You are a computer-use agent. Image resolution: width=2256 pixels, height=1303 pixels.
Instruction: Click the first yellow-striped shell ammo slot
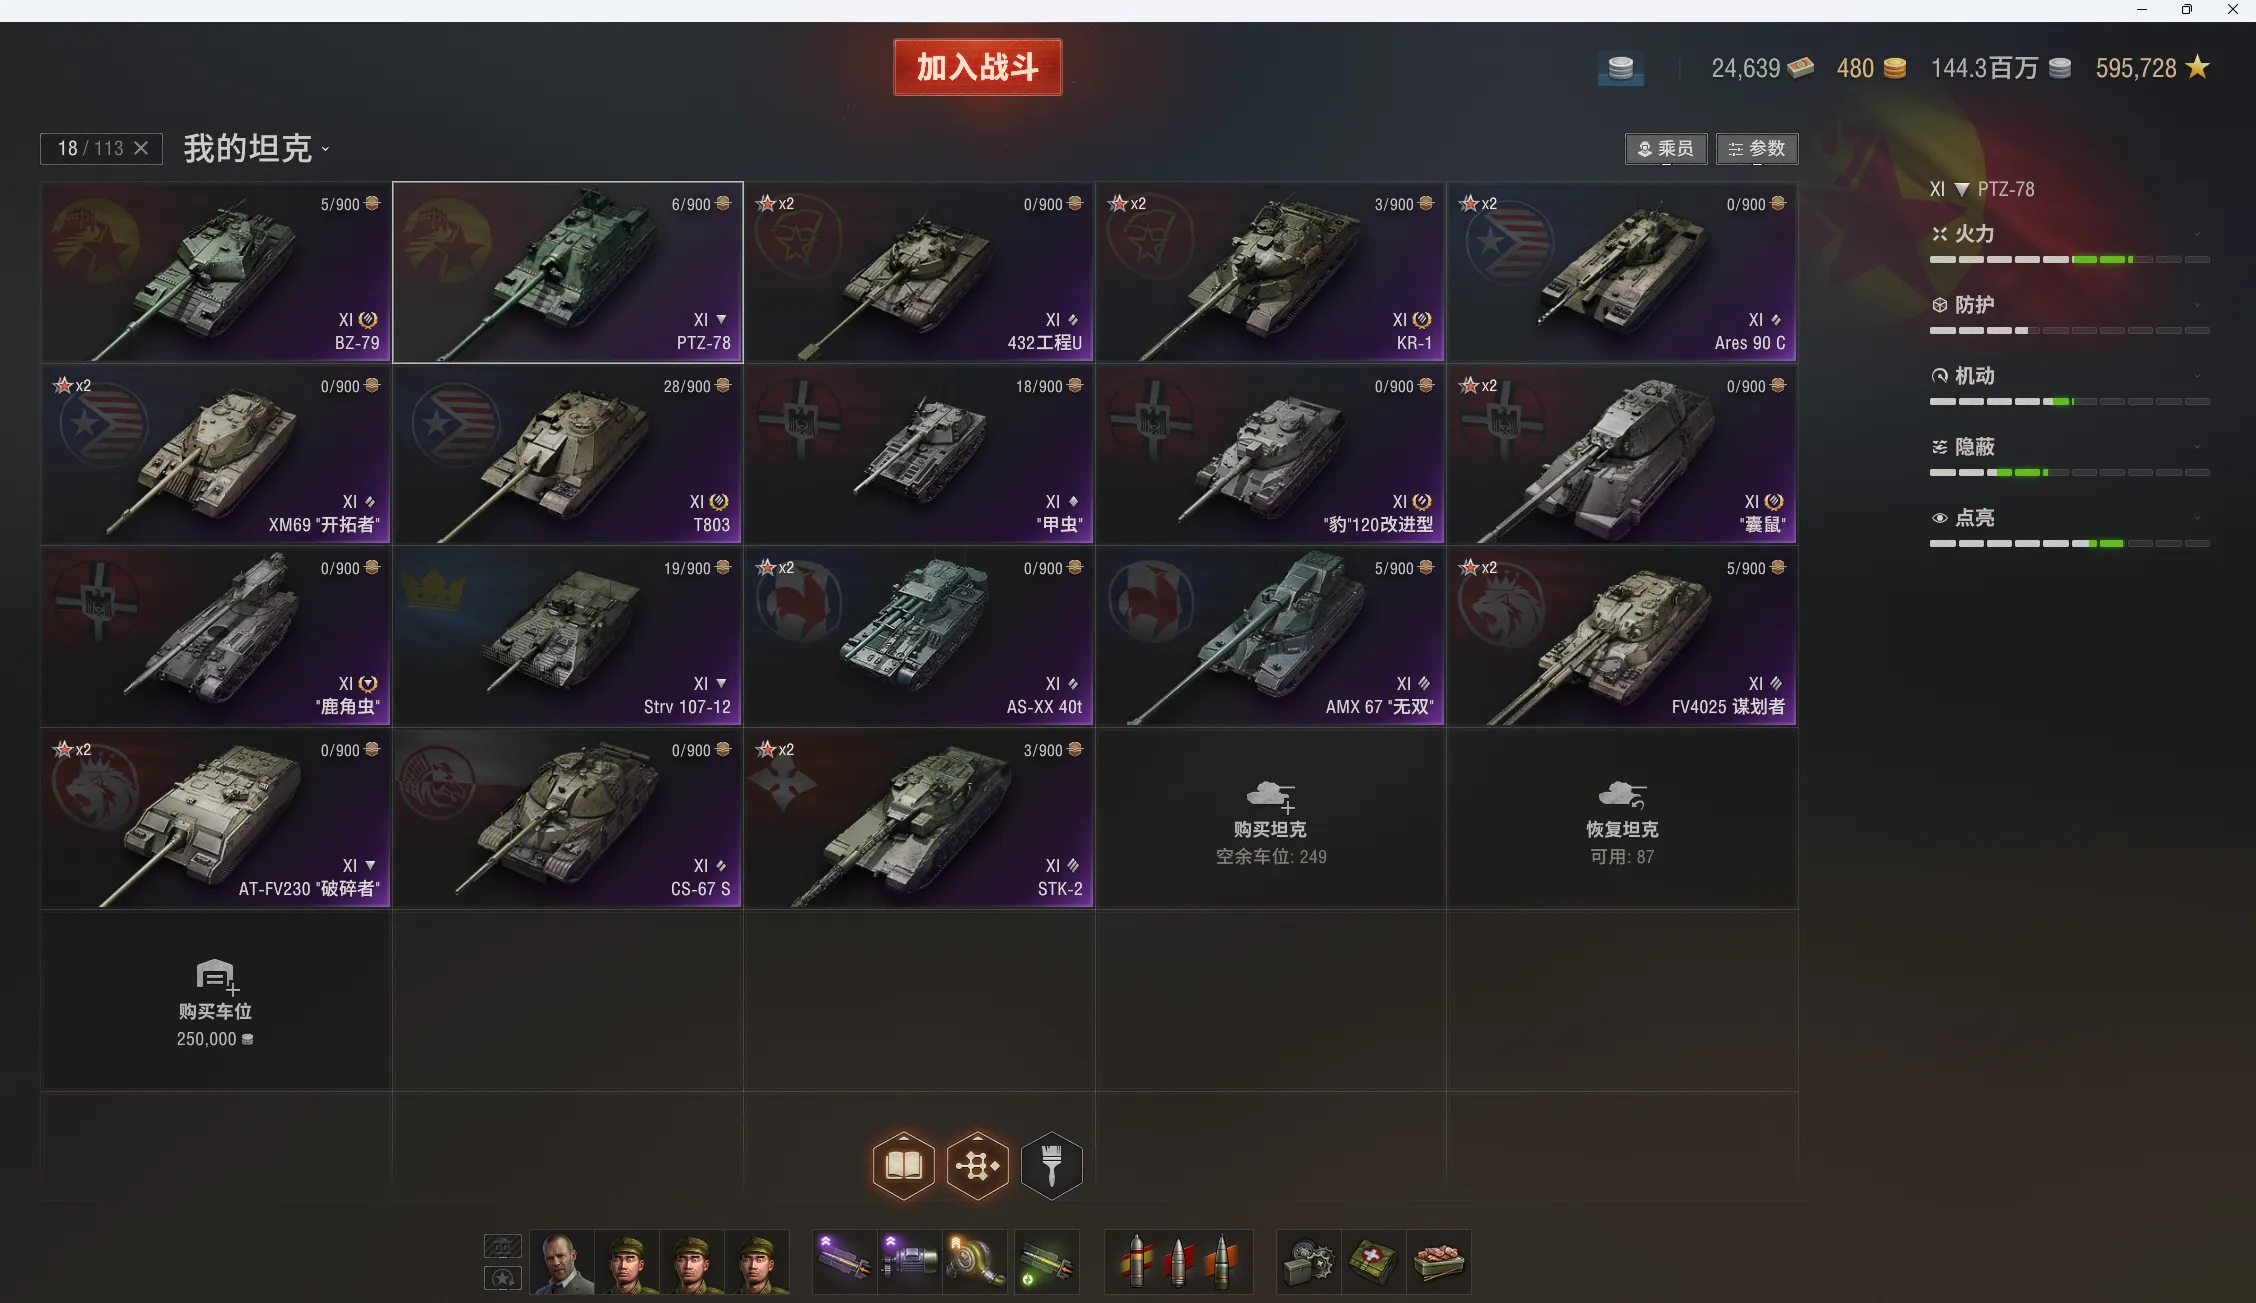point(1136,1262)
